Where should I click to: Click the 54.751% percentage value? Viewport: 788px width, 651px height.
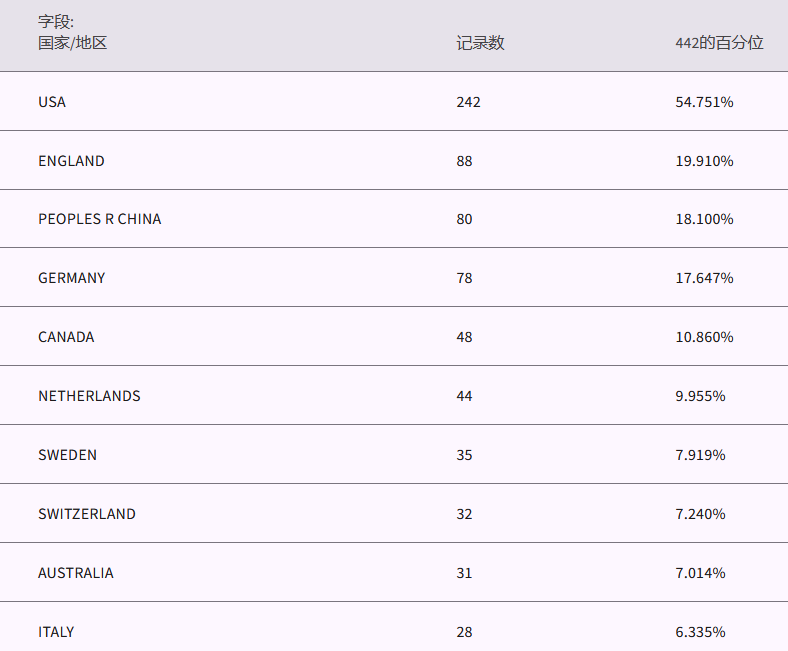pos(704,102)
